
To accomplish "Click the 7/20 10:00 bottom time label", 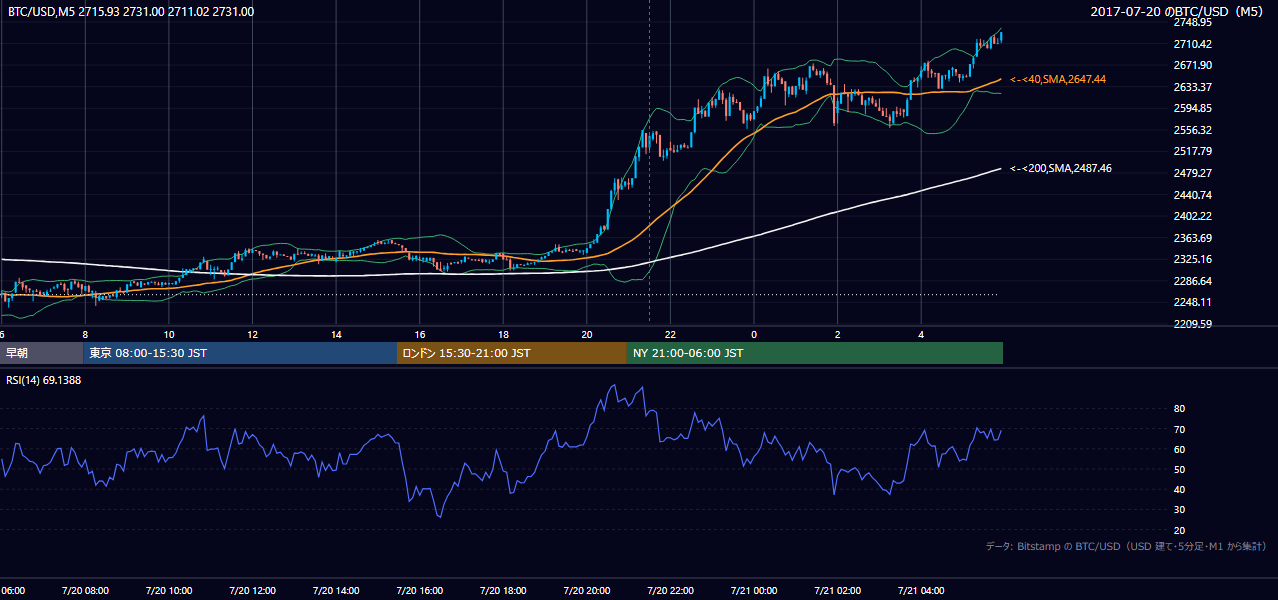I will click(168, 590).
